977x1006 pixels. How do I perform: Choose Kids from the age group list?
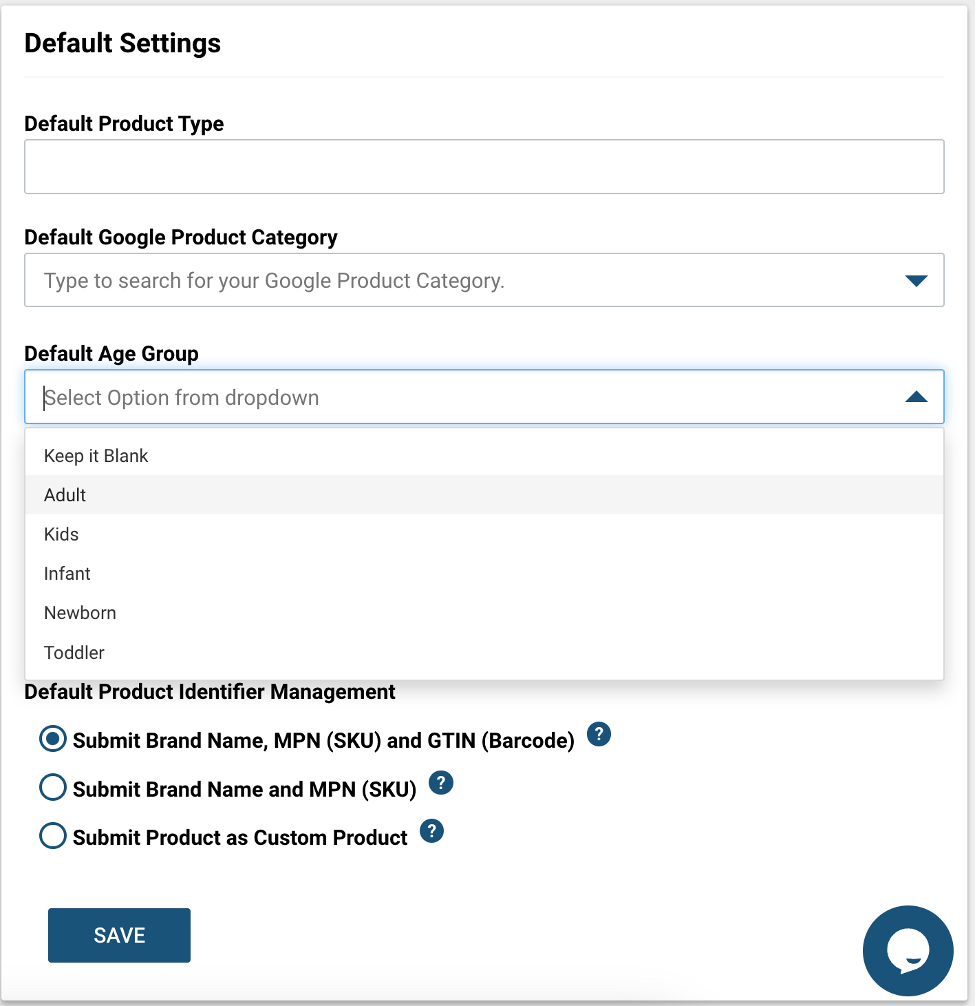pos(484,534)
